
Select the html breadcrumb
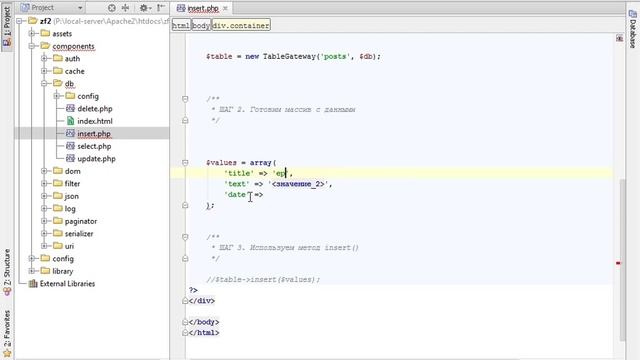click(181, 25)
